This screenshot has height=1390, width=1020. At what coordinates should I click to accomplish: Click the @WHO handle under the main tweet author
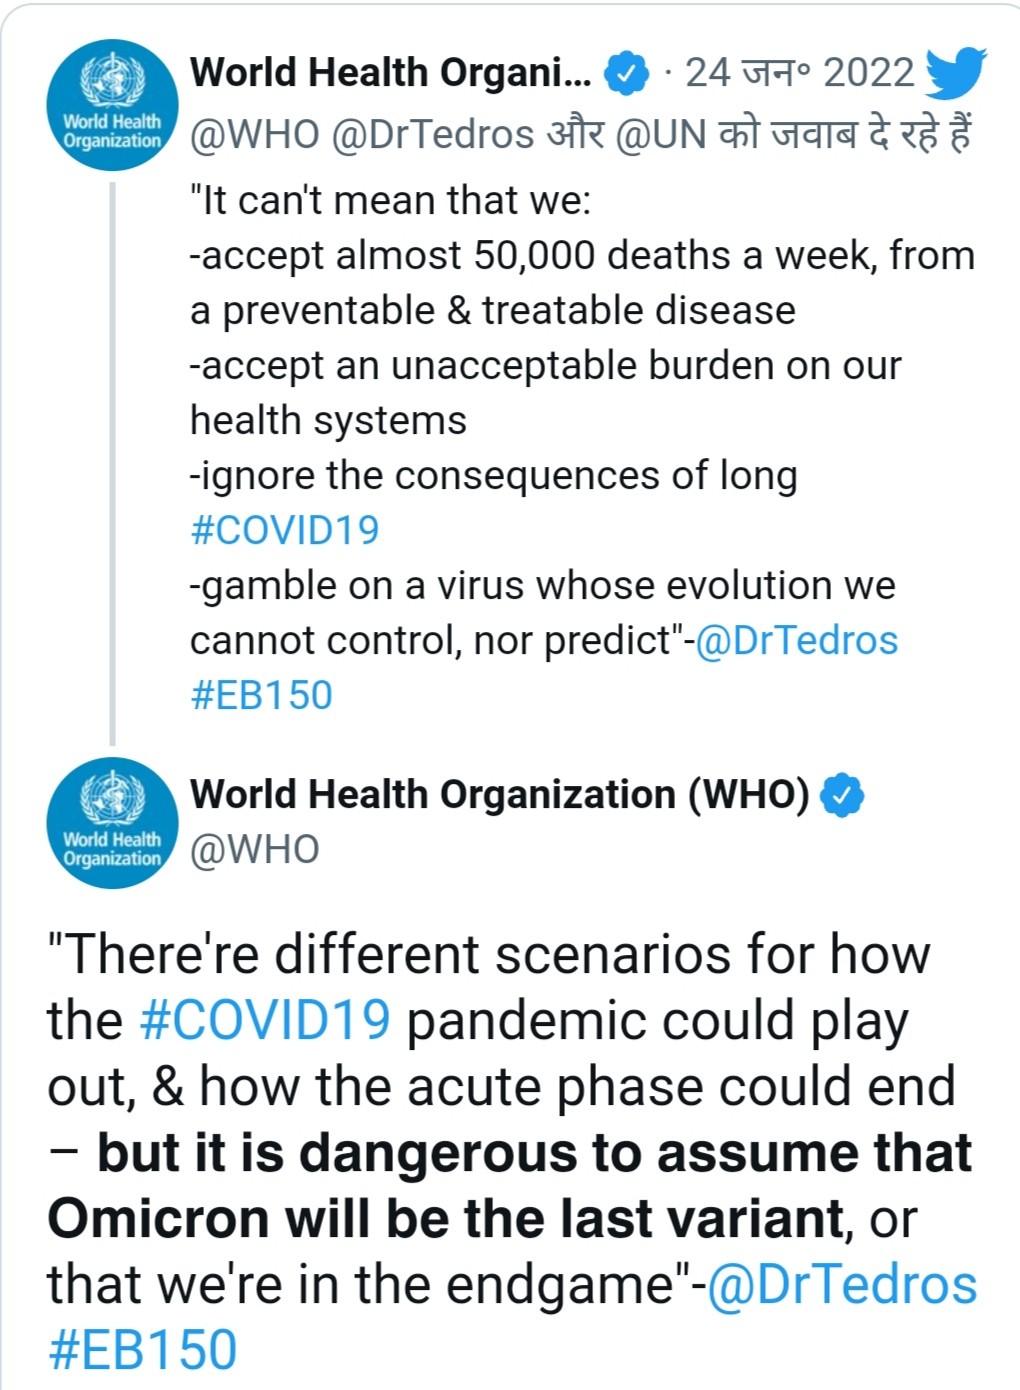[x=255, y=850]
